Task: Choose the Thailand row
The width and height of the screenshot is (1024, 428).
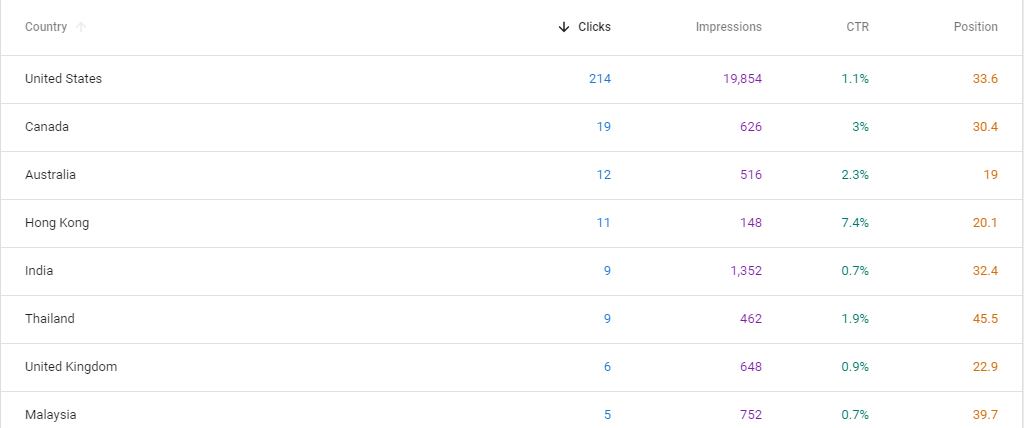Action: [512, 320]
